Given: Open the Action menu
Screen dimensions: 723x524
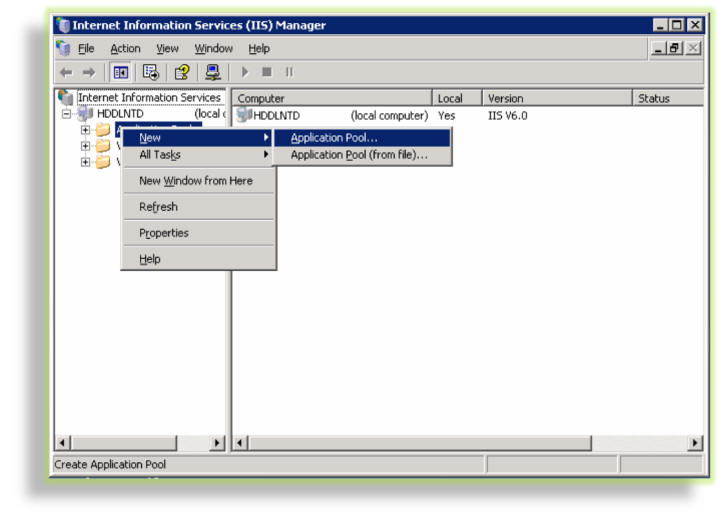Looking at the screenshot, I should point(125,48).
